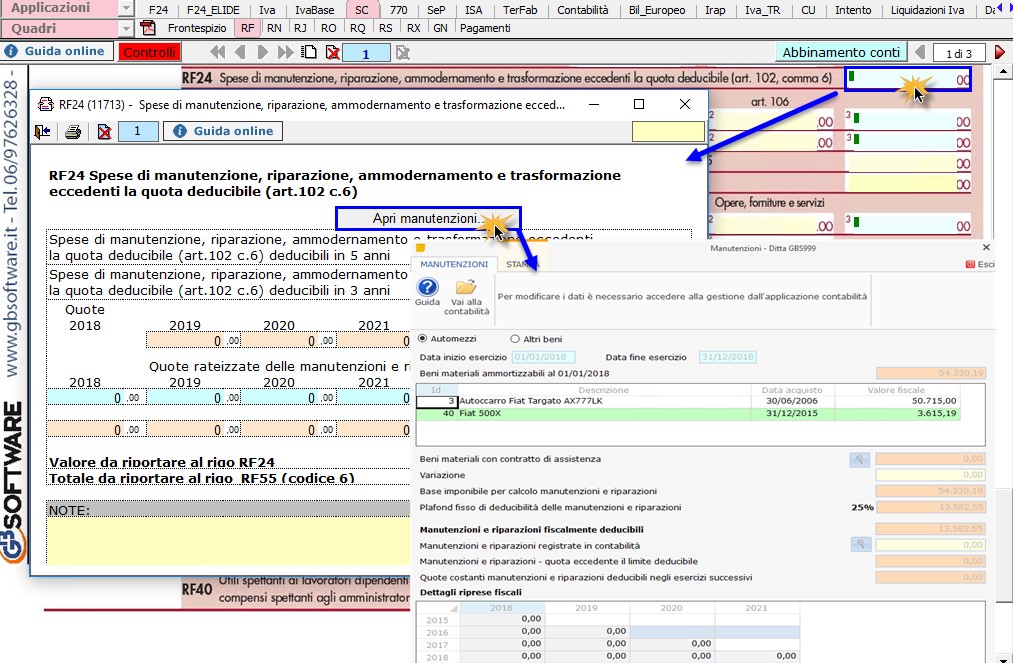
Task: Jump to last page with double-right arrow
Action: 285,52
